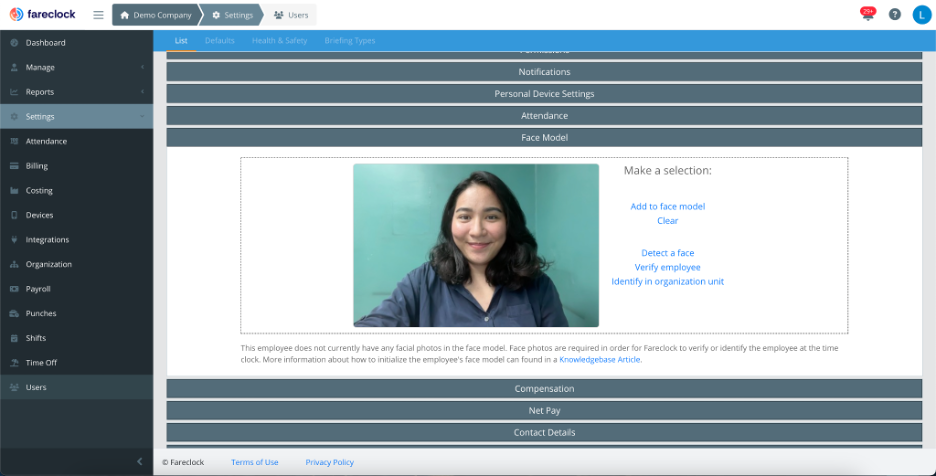The width and height of the screenshot is (936, 476).
Task: Click the employee face photo
Action: [x=476, y=245]
